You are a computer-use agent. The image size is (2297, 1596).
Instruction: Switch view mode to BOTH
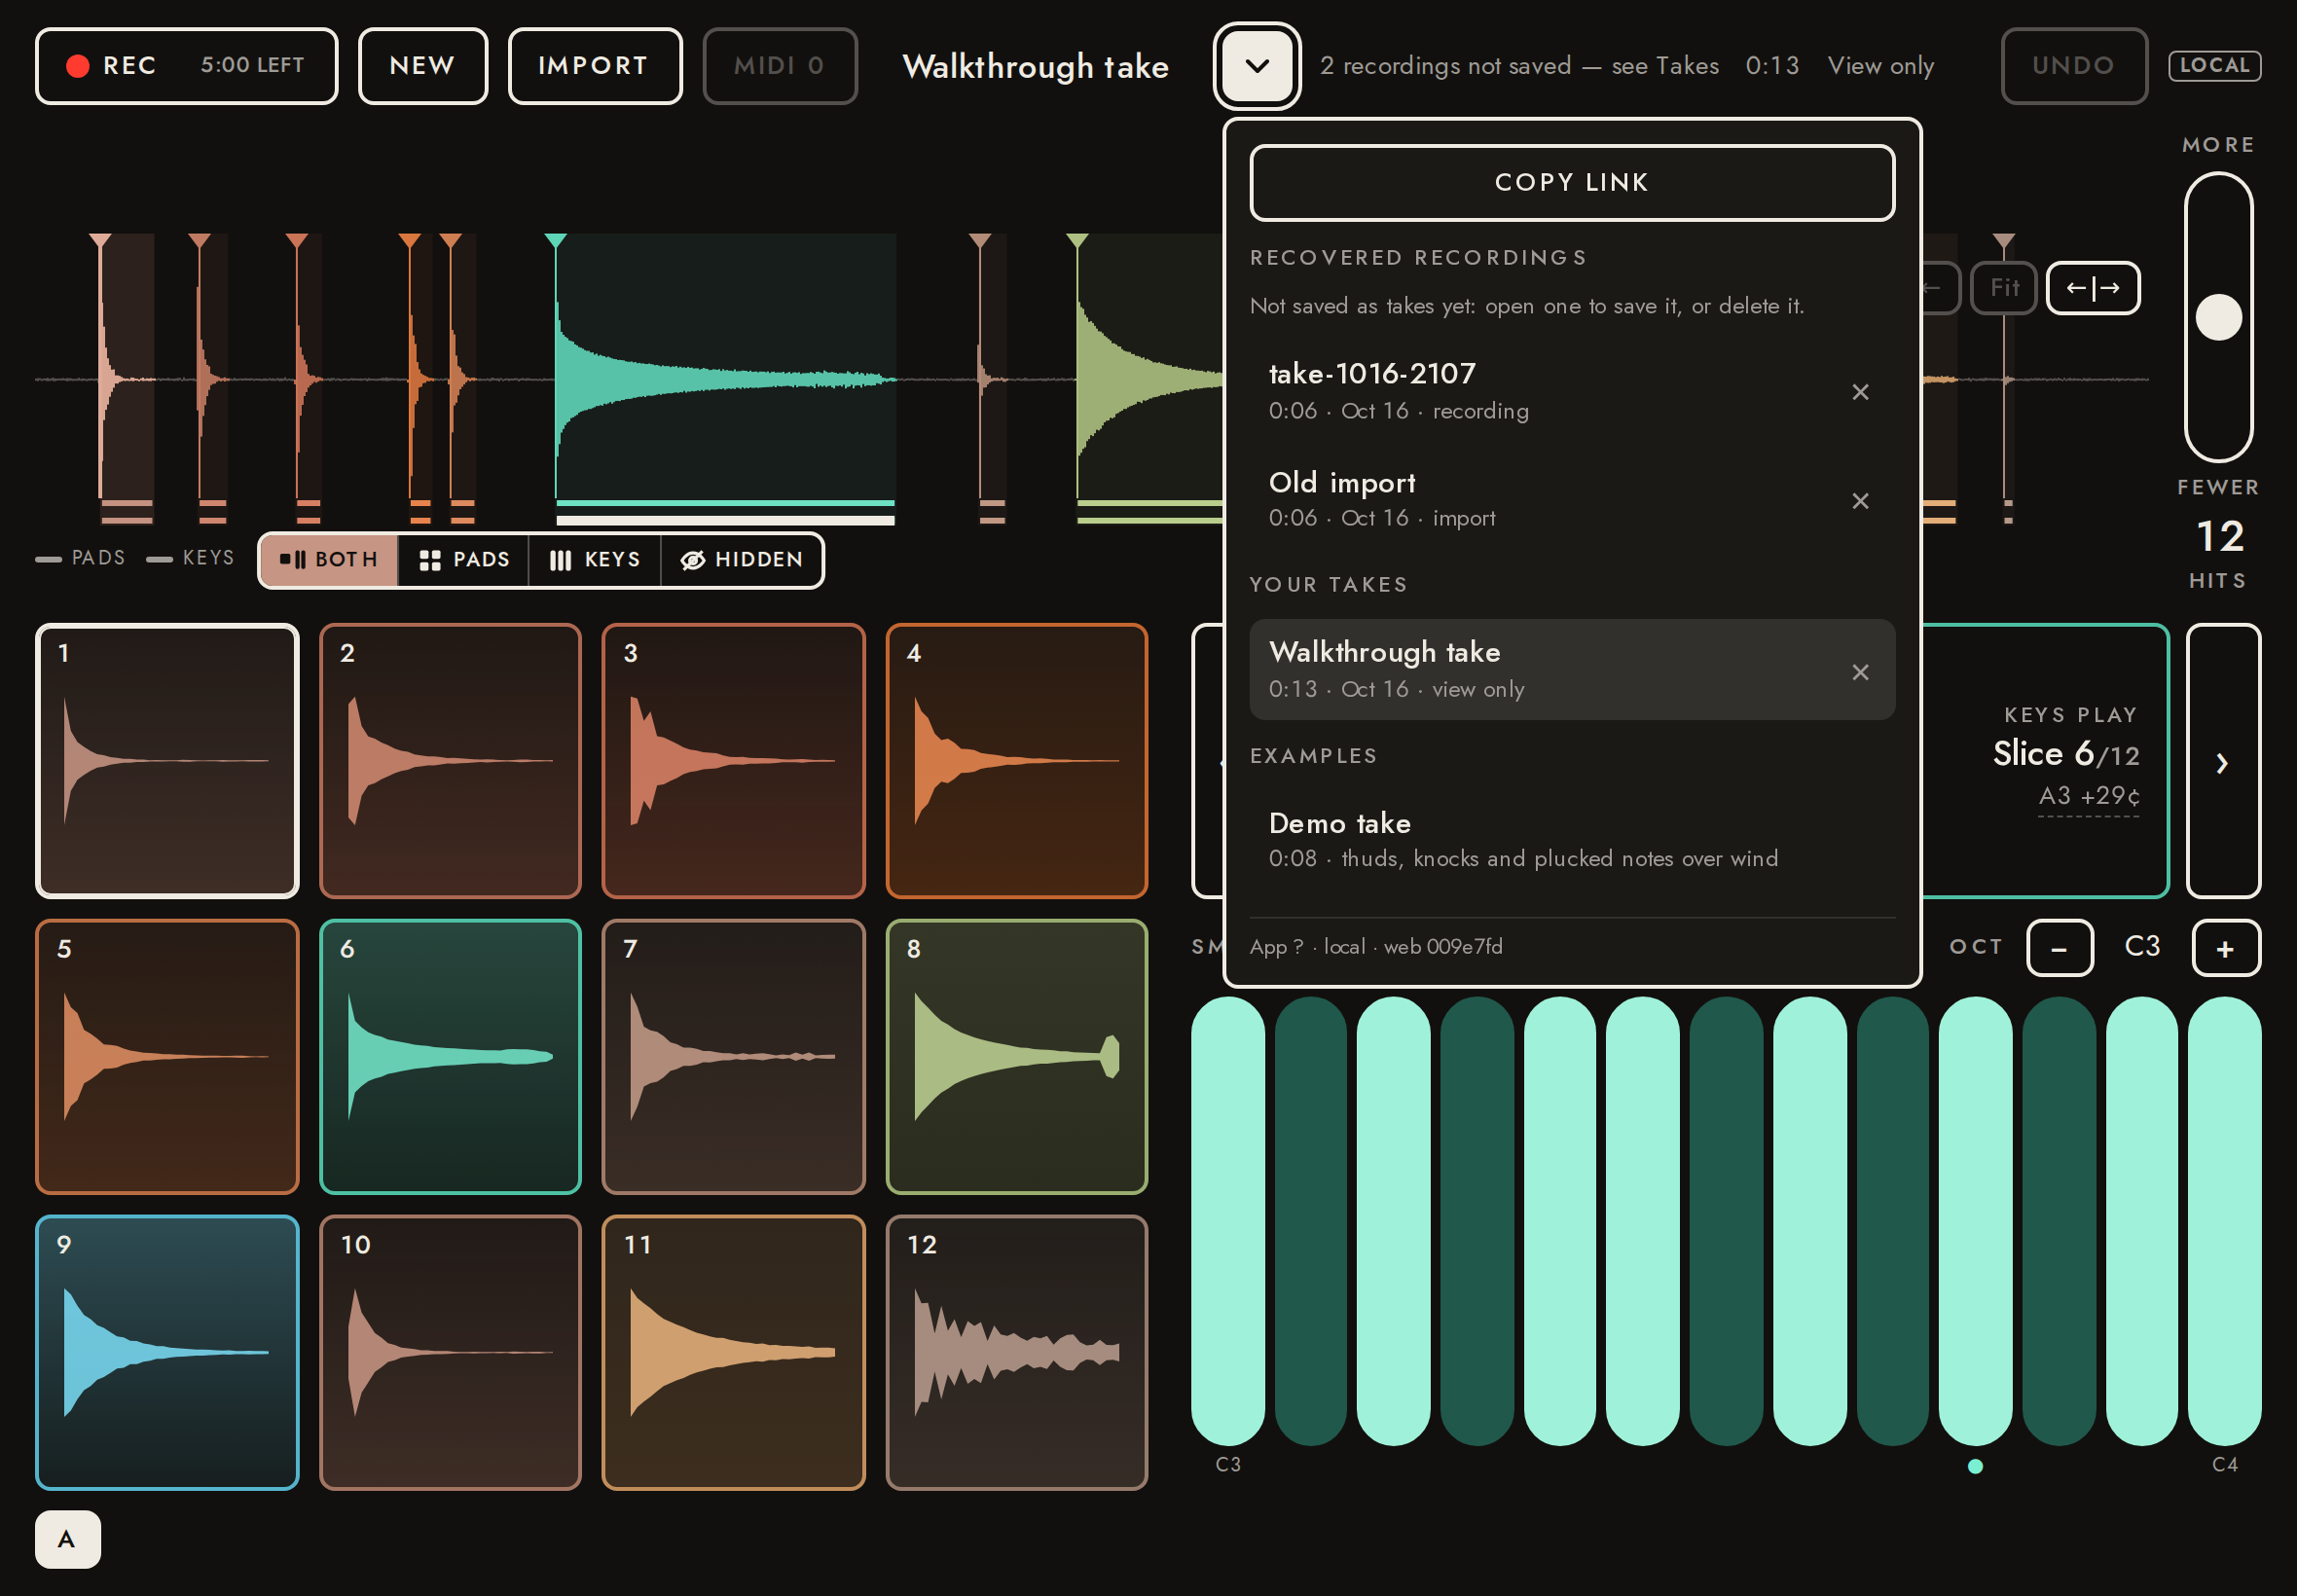pos(329,560)
